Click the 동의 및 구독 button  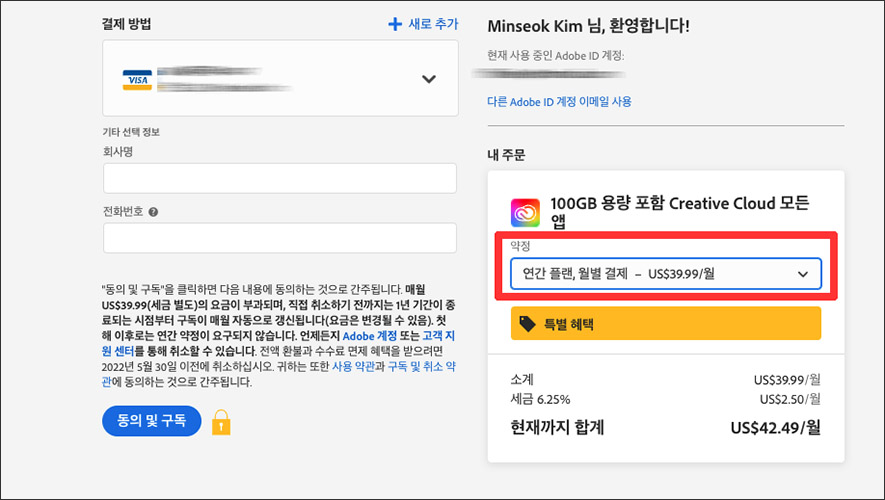151,420
